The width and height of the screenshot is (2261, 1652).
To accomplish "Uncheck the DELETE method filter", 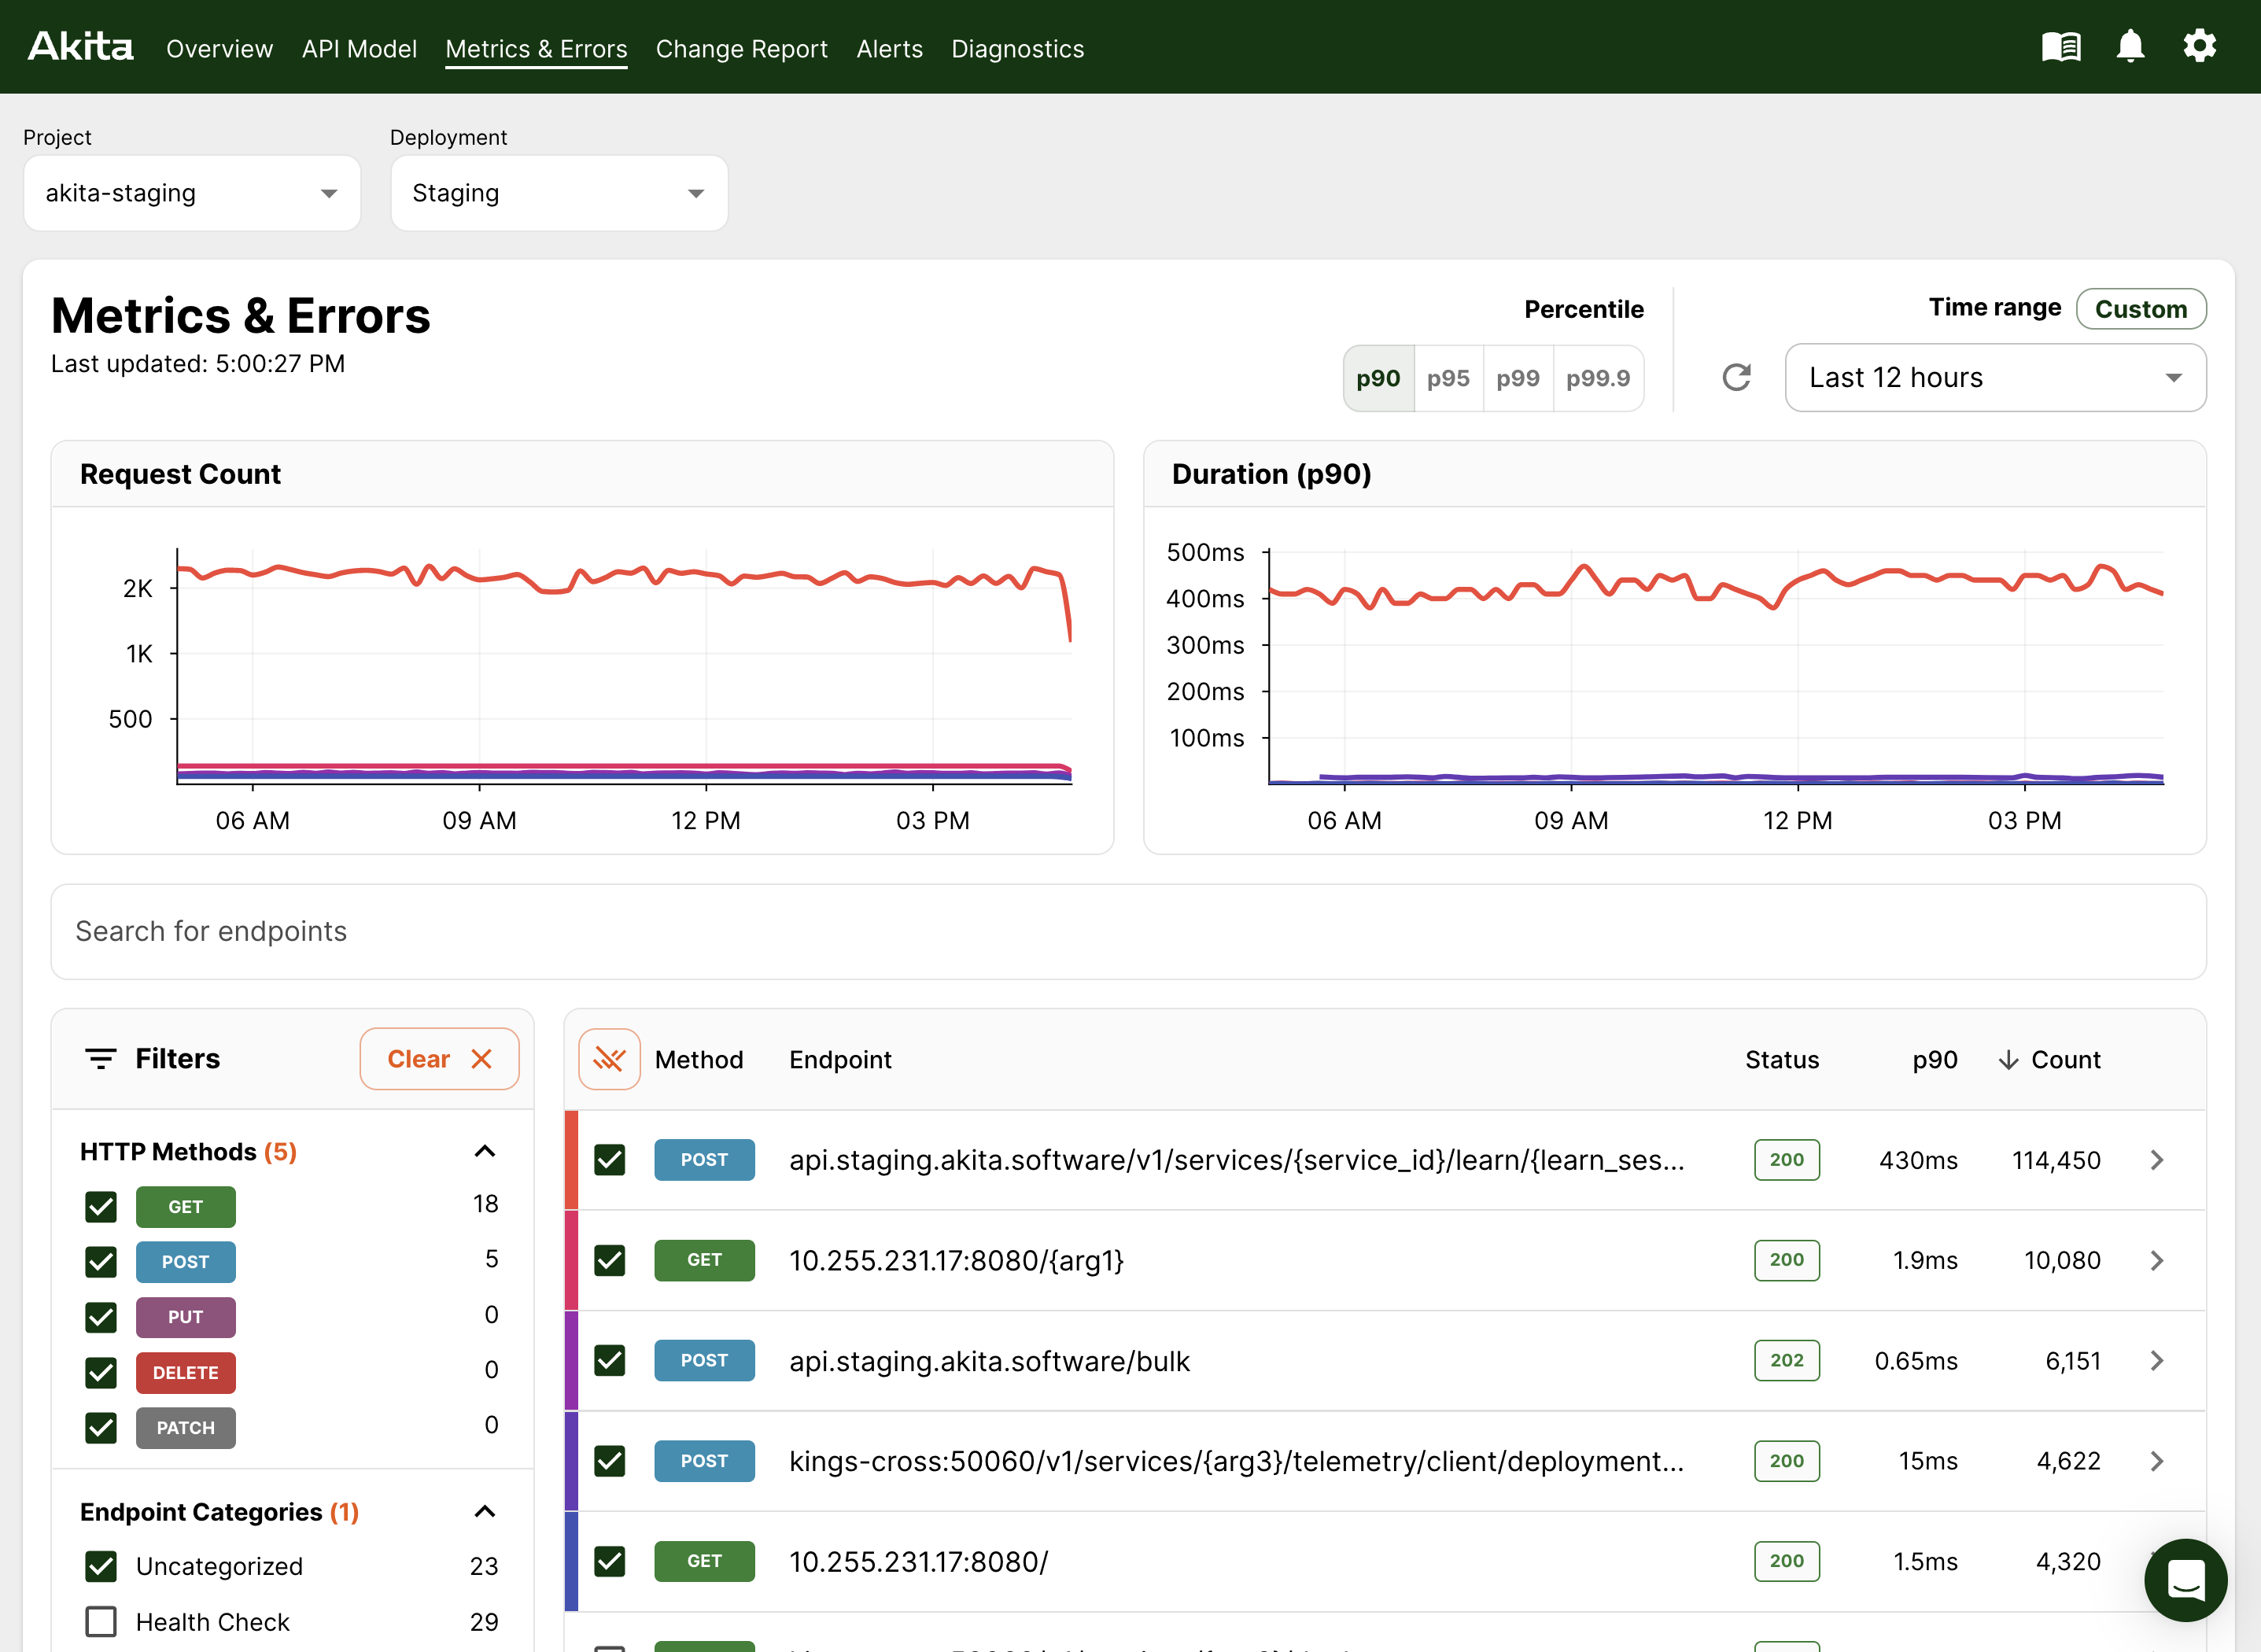I will pyautogui.click(x=101, y=1373).
